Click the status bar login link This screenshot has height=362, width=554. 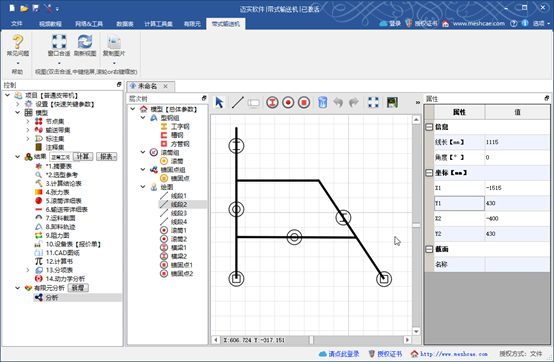(339, 354)
